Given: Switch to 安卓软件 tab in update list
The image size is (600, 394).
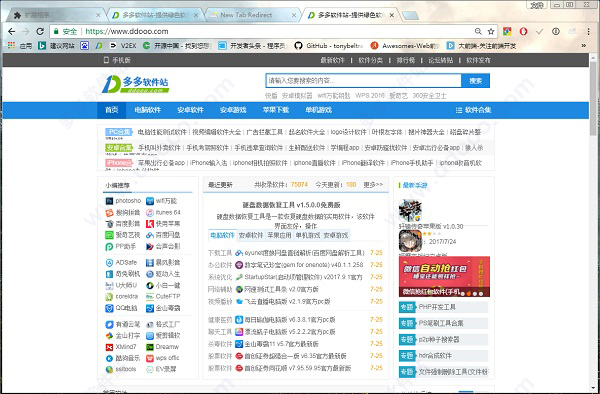Looking at the screenshot, I should (251, 235).
